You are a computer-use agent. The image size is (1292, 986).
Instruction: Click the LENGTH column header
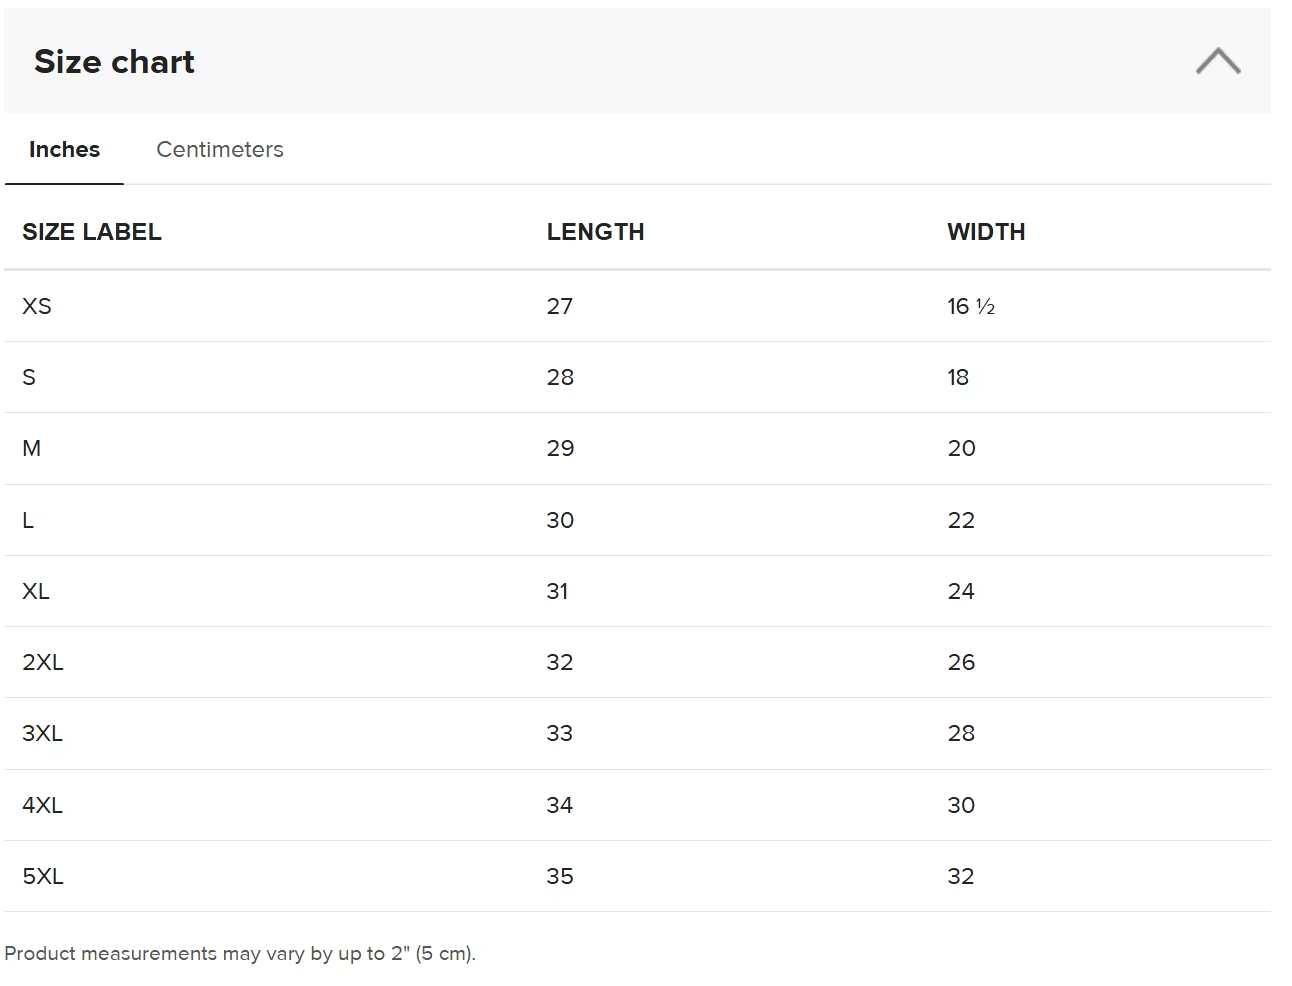(x=595, y=232)
